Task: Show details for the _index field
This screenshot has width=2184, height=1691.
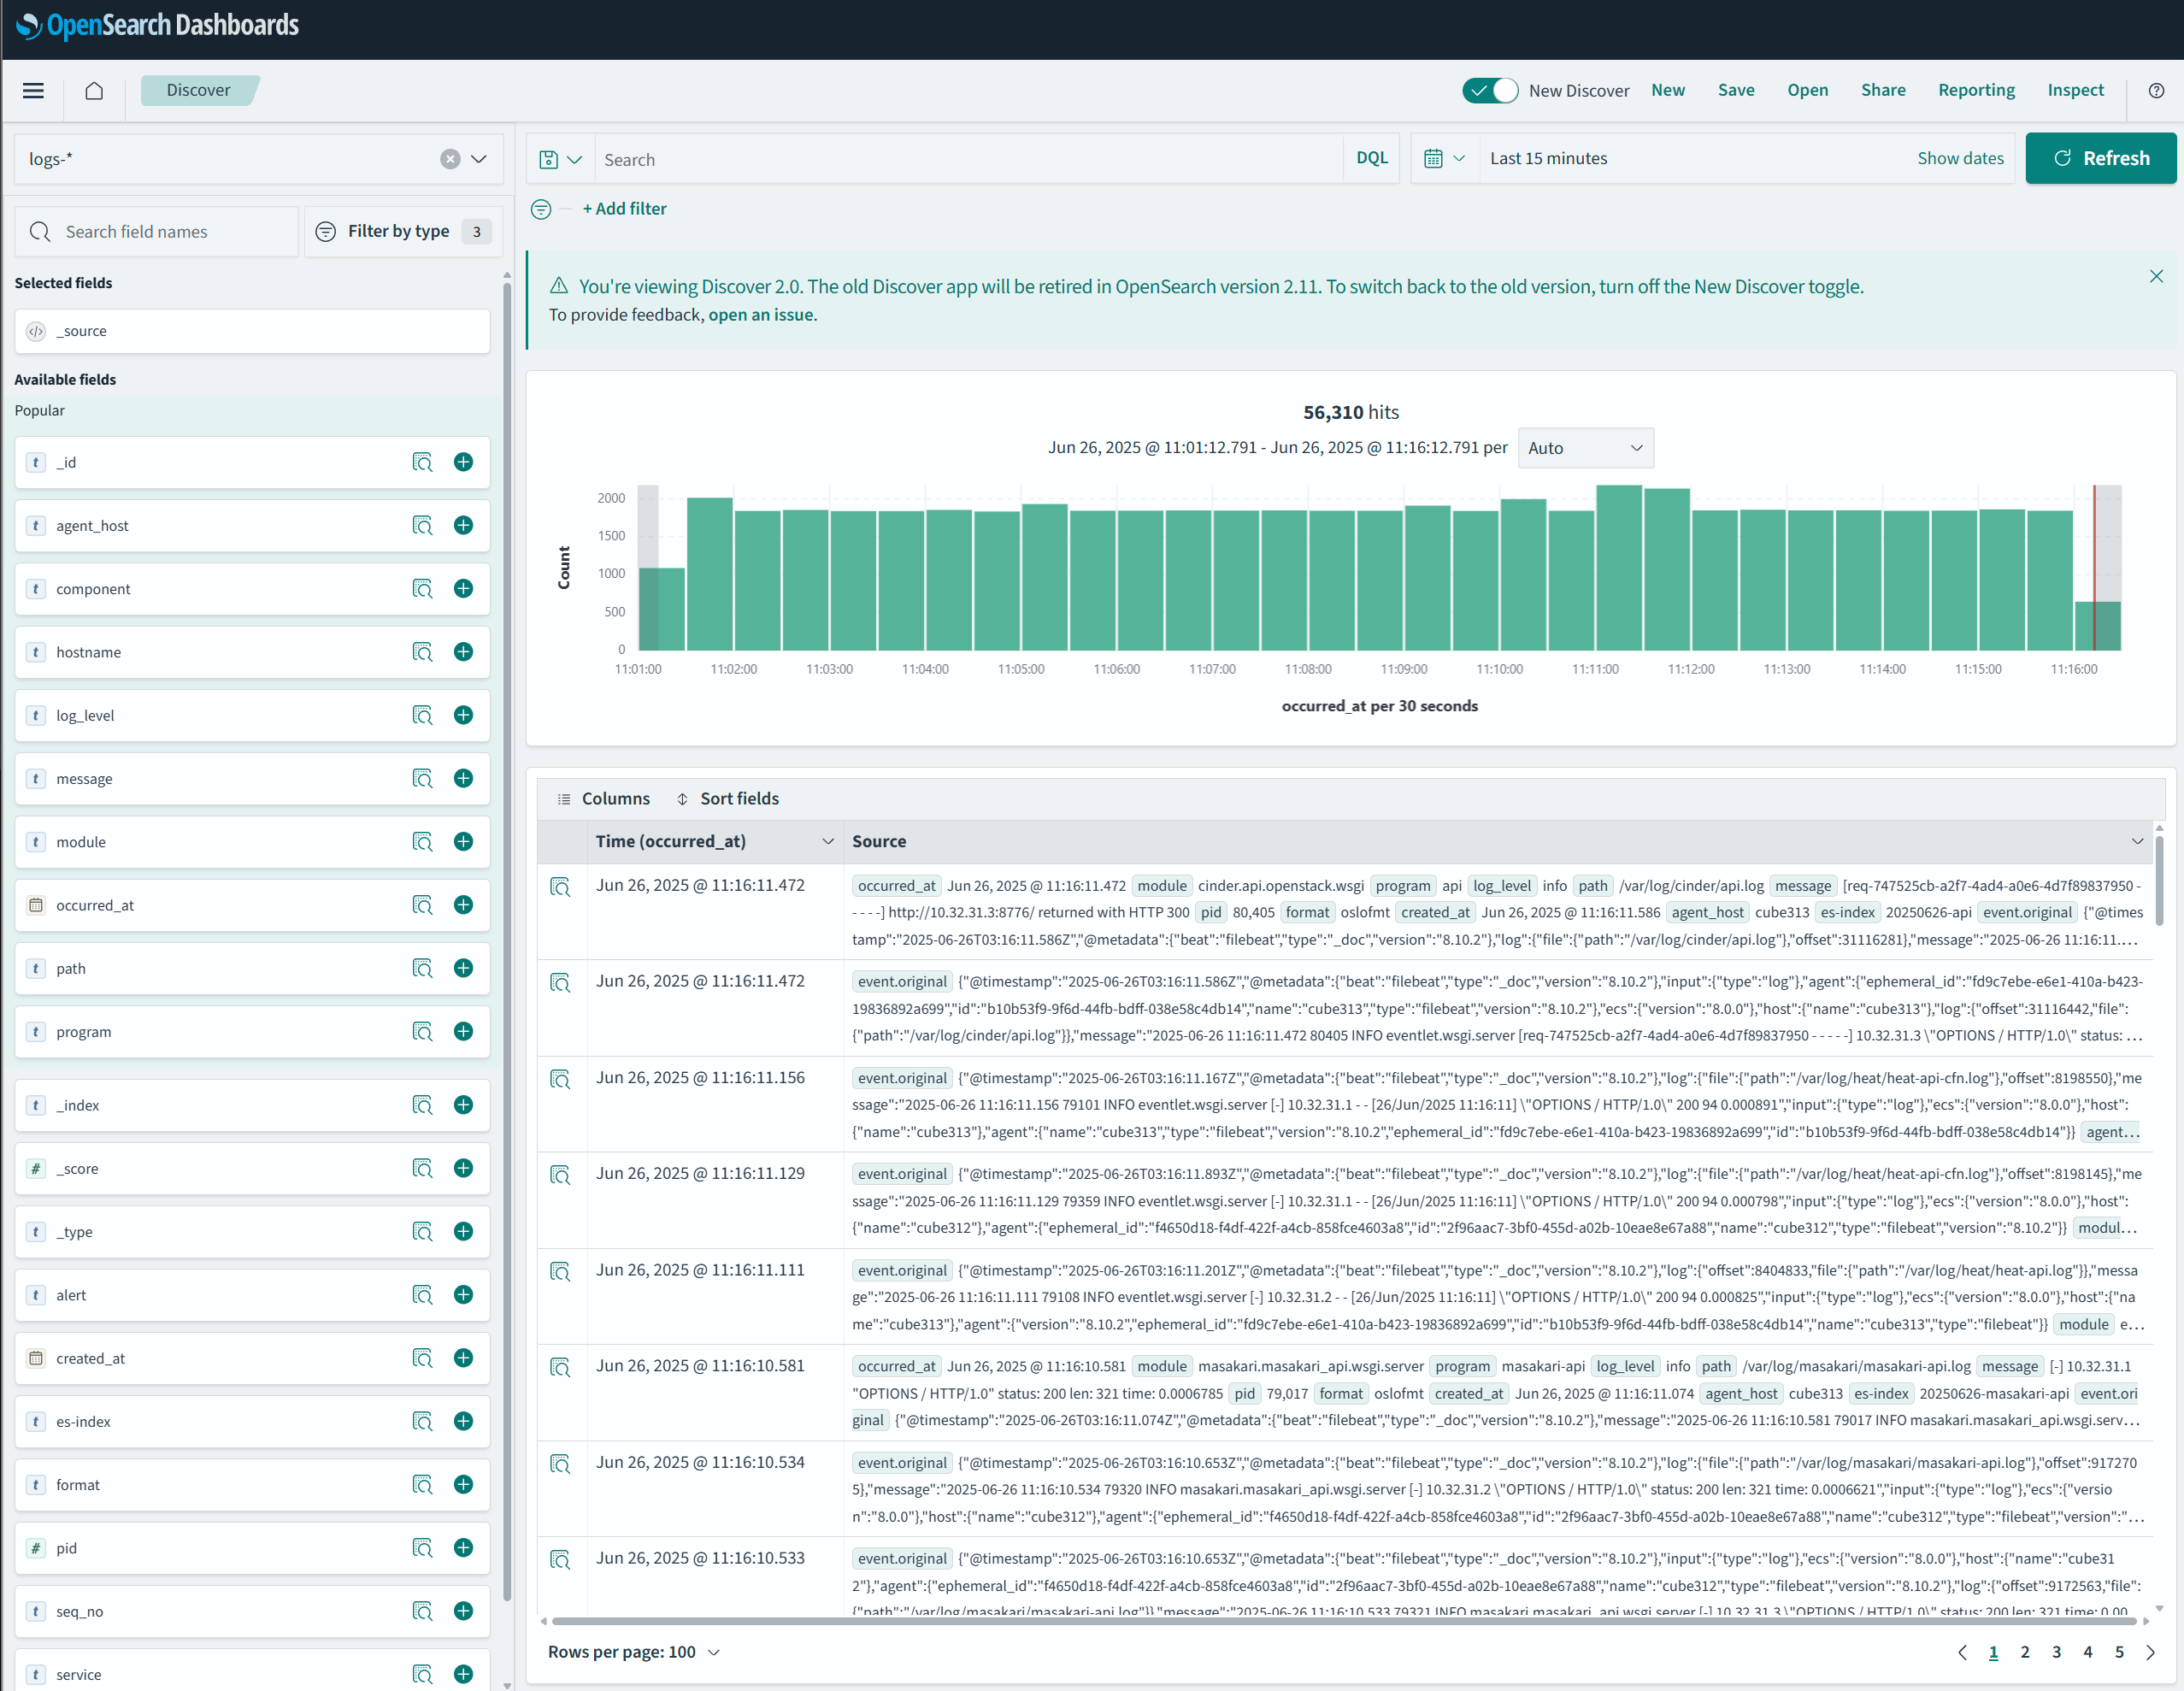Action: tap(422, 1105)
